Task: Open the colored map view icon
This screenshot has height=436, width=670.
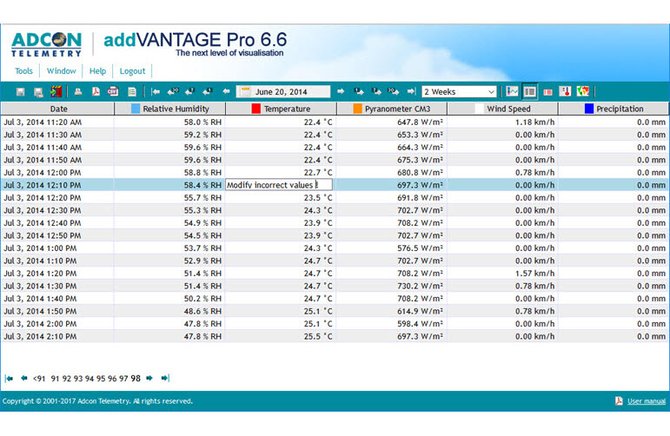Action: click(583, 91)
